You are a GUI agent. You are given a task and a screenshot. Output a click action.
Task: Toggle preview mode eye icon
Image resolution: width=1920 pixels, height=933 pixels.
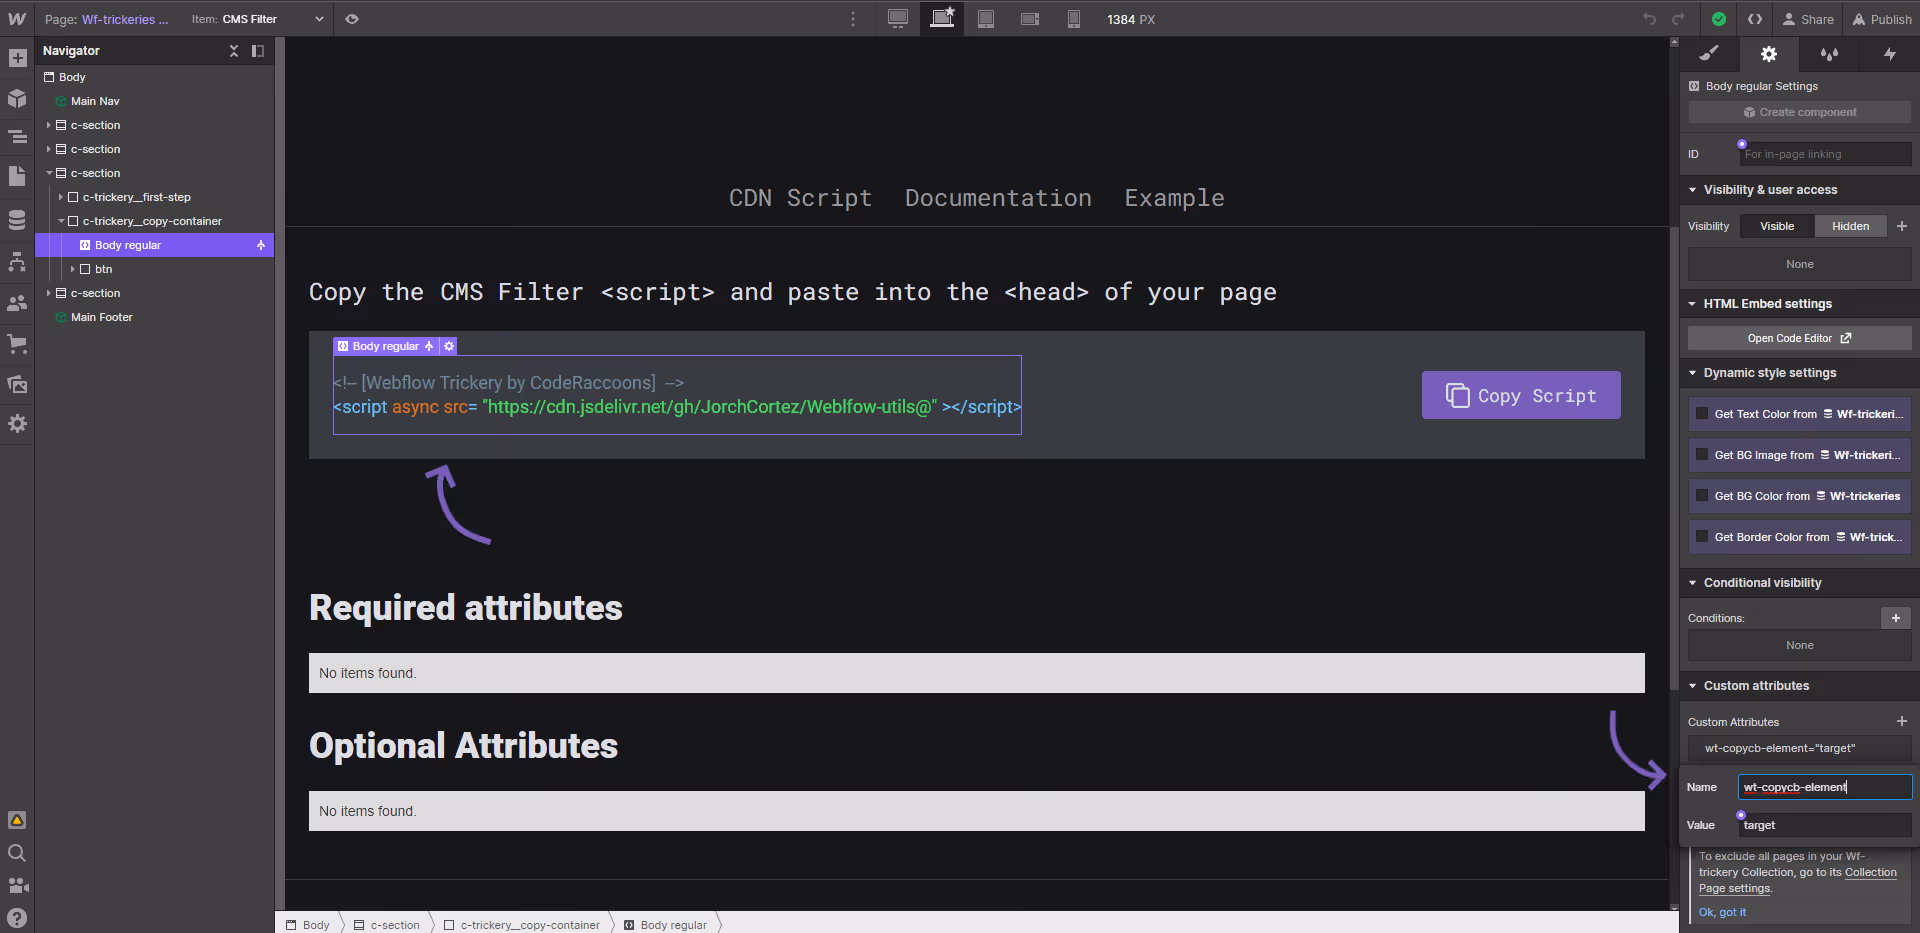pyautogui.click(x=352, y=19)
